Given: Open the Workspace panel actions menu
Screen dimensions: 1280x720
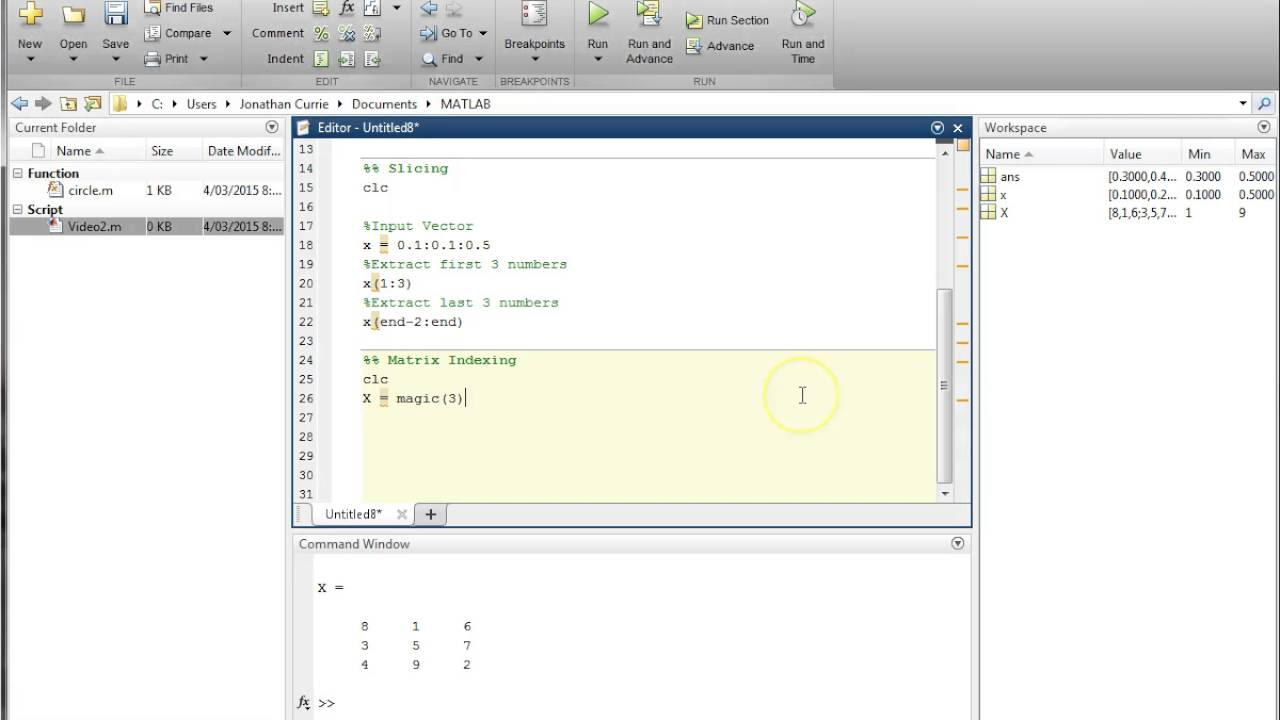Looking at the screenshot, I should pos(1264,128).
